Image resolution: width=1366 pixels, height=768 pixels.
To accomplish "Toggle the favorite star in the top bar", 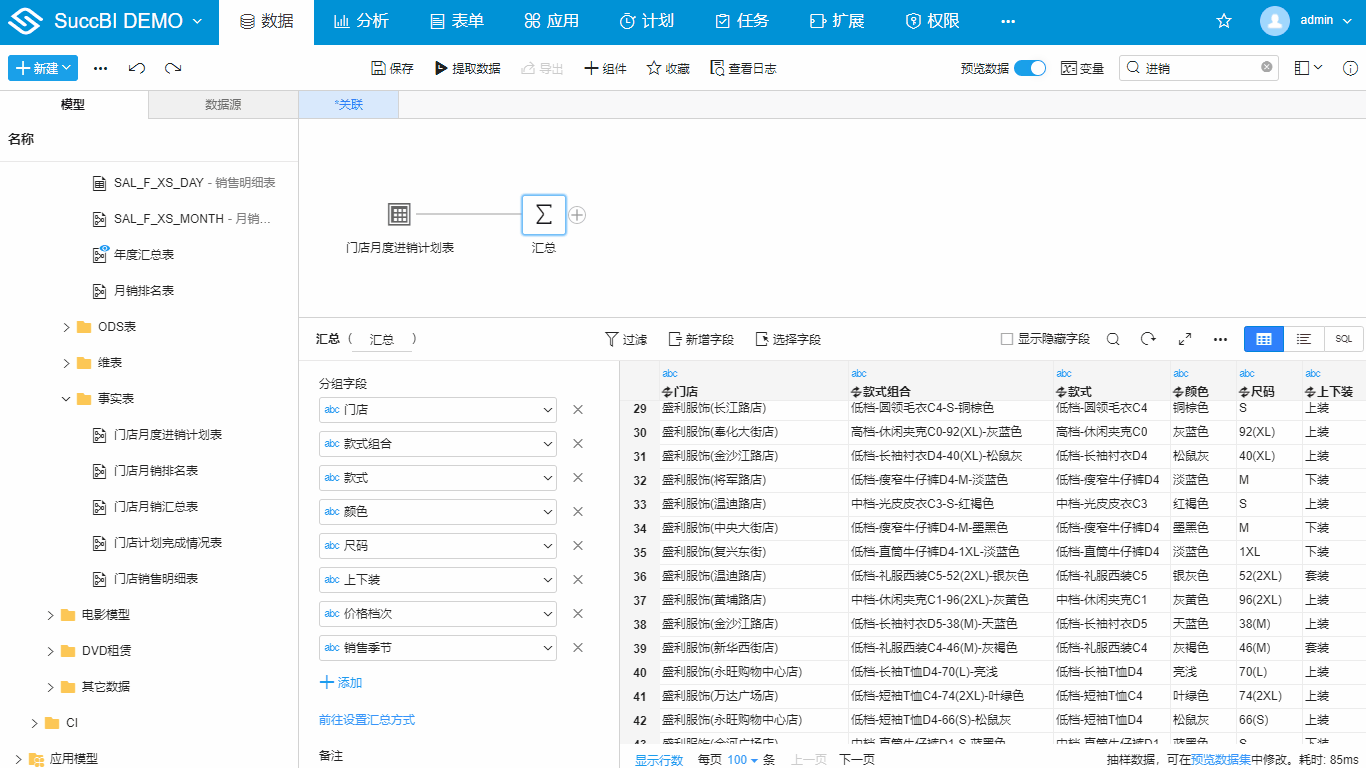I will [1224, 19].
